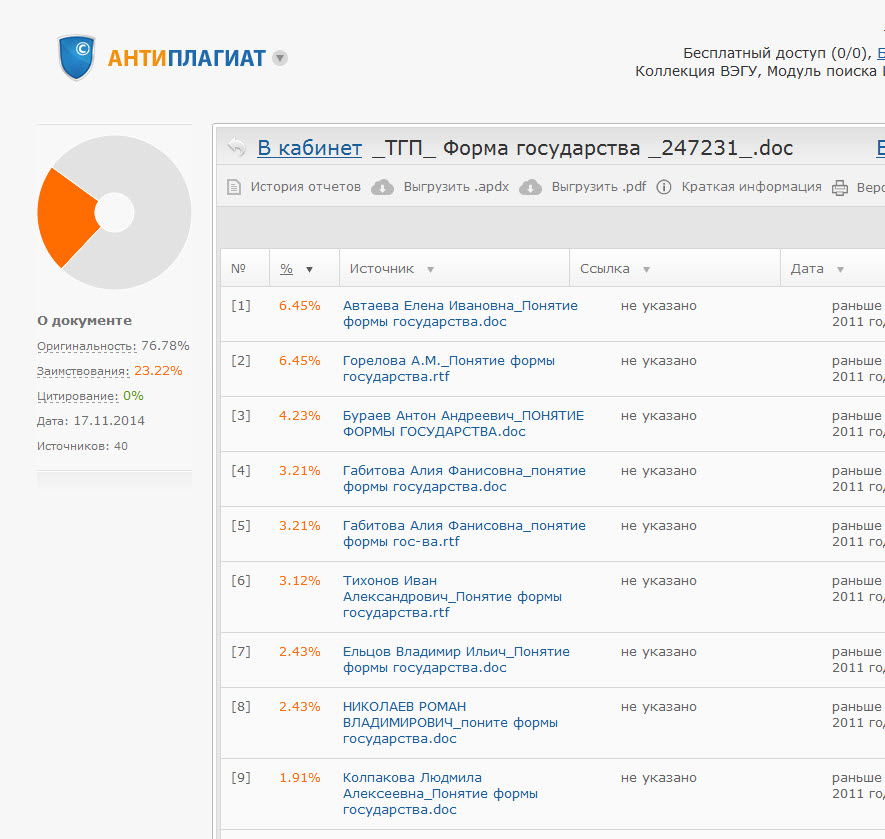
Task: Click the cloud download icon for .pdf
Action: click(530, 187)
